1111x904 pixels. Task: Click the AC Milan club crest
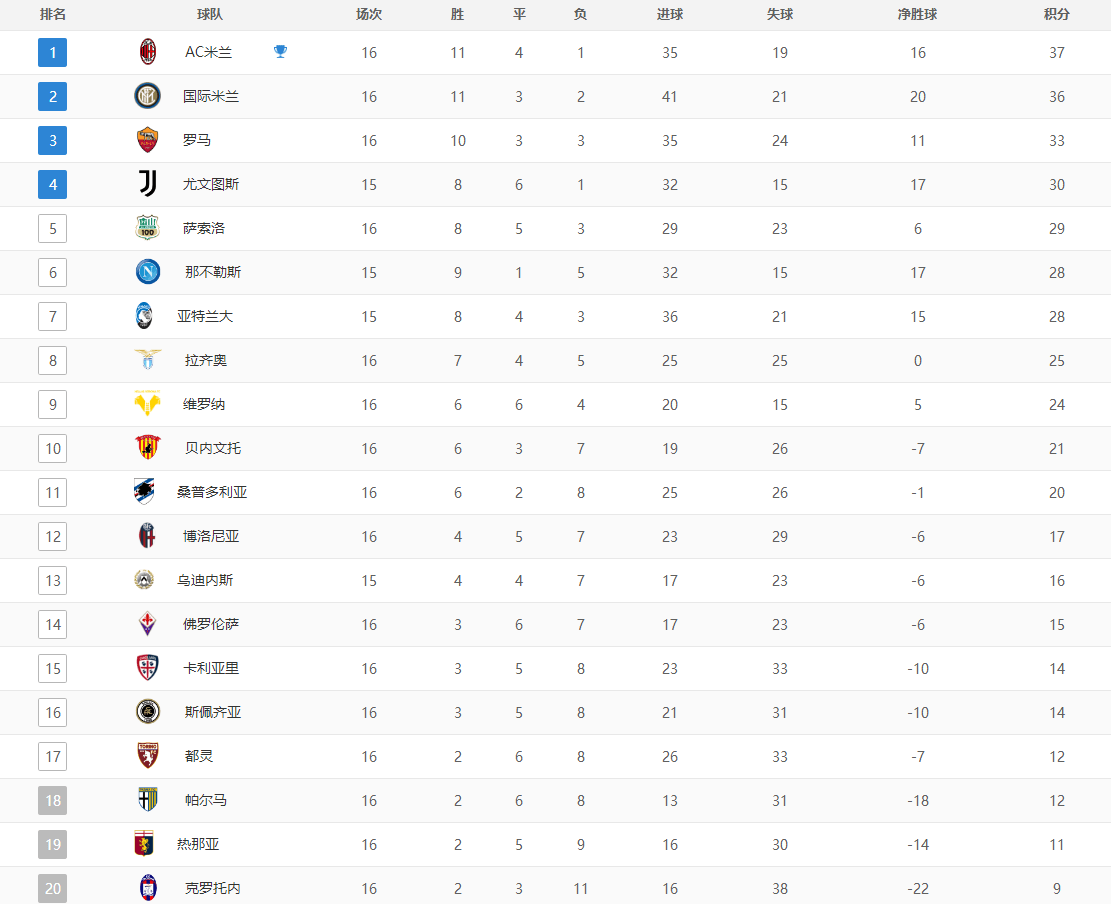click(x=148, y=52)
